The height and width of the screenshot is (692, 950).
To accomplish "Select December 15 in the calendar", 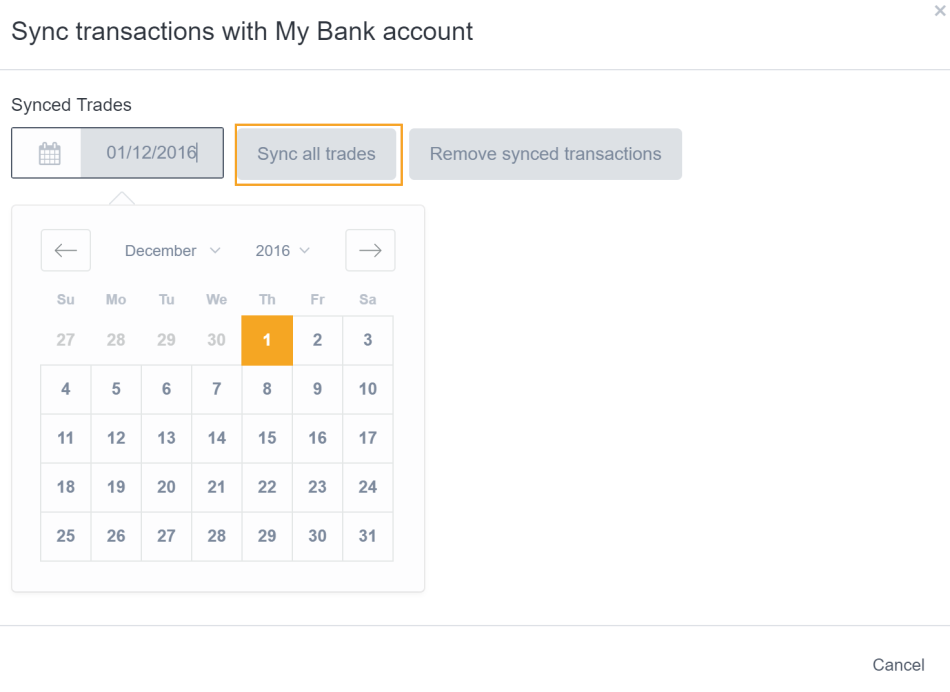I will [x=266, y=438].
